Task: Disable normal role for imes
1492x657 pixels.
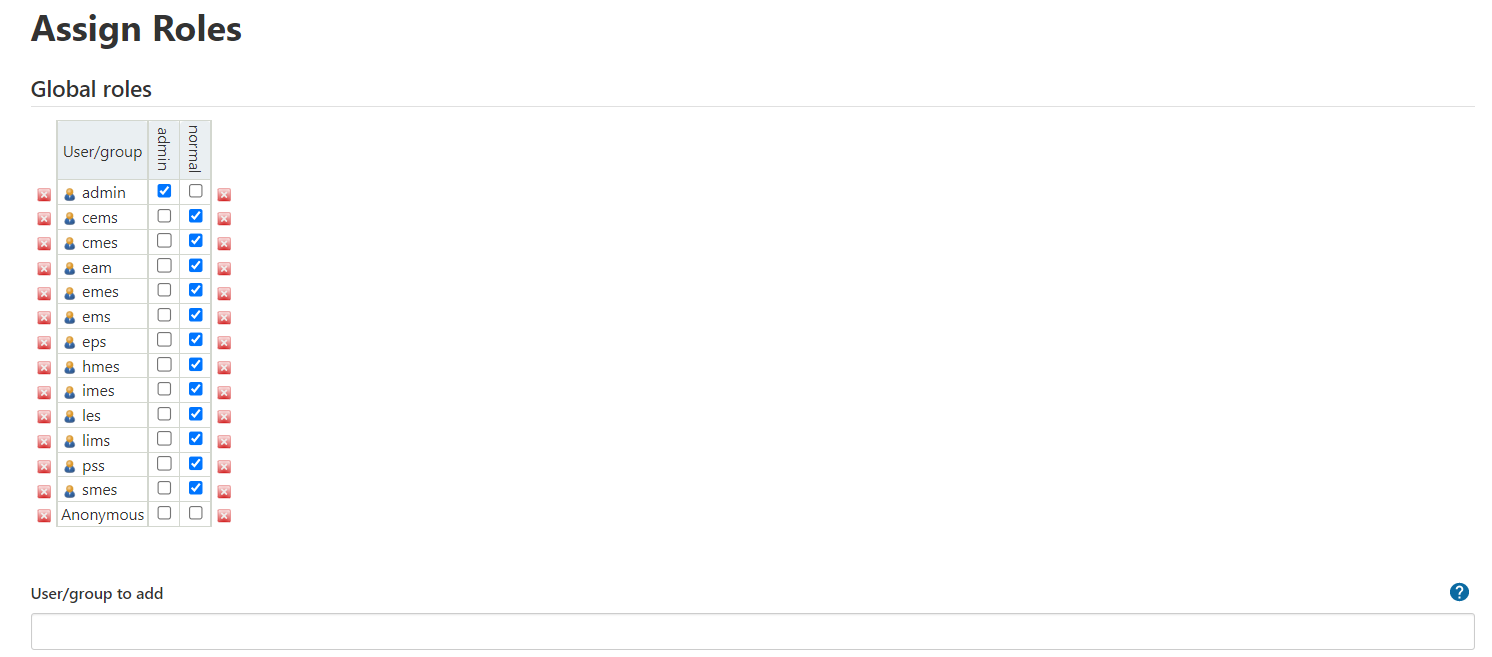Action: pos(196,389)
